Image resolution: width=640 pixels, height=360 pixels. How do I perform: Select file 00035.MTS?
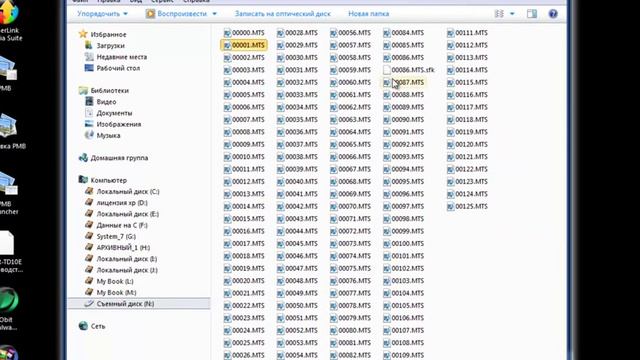(x=301, y=120)
